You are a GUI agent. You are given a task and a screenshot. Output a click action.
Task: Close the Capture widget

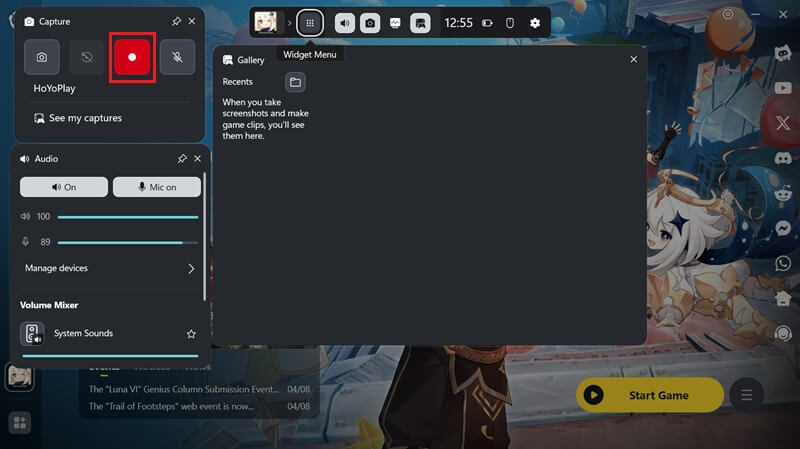pos(192,21)
